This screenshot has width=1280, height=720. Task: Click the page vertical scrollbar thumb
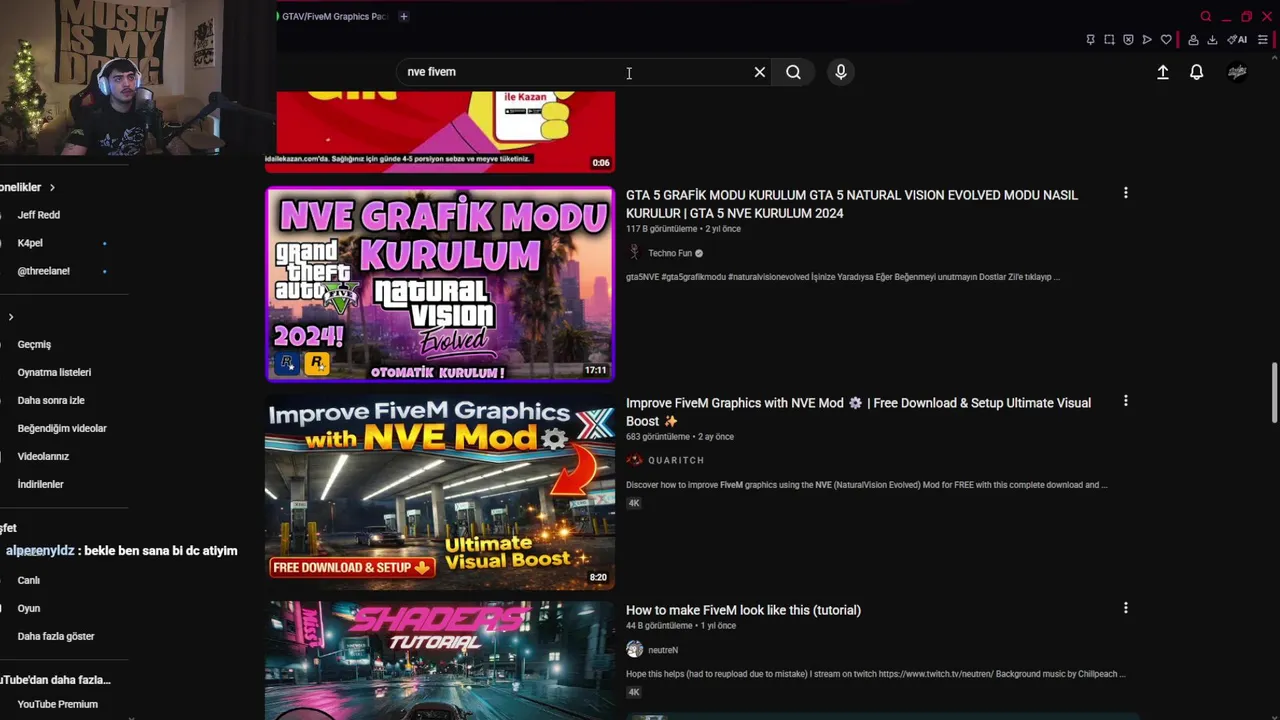[x=1274, y=392]
